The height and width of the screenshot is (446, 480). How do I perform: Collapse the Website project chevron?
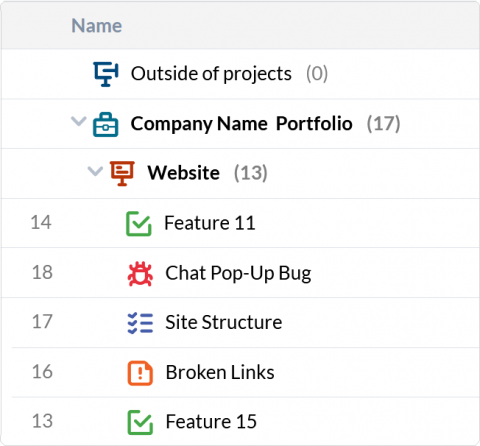pyautogui.click(x=95, y=171)
